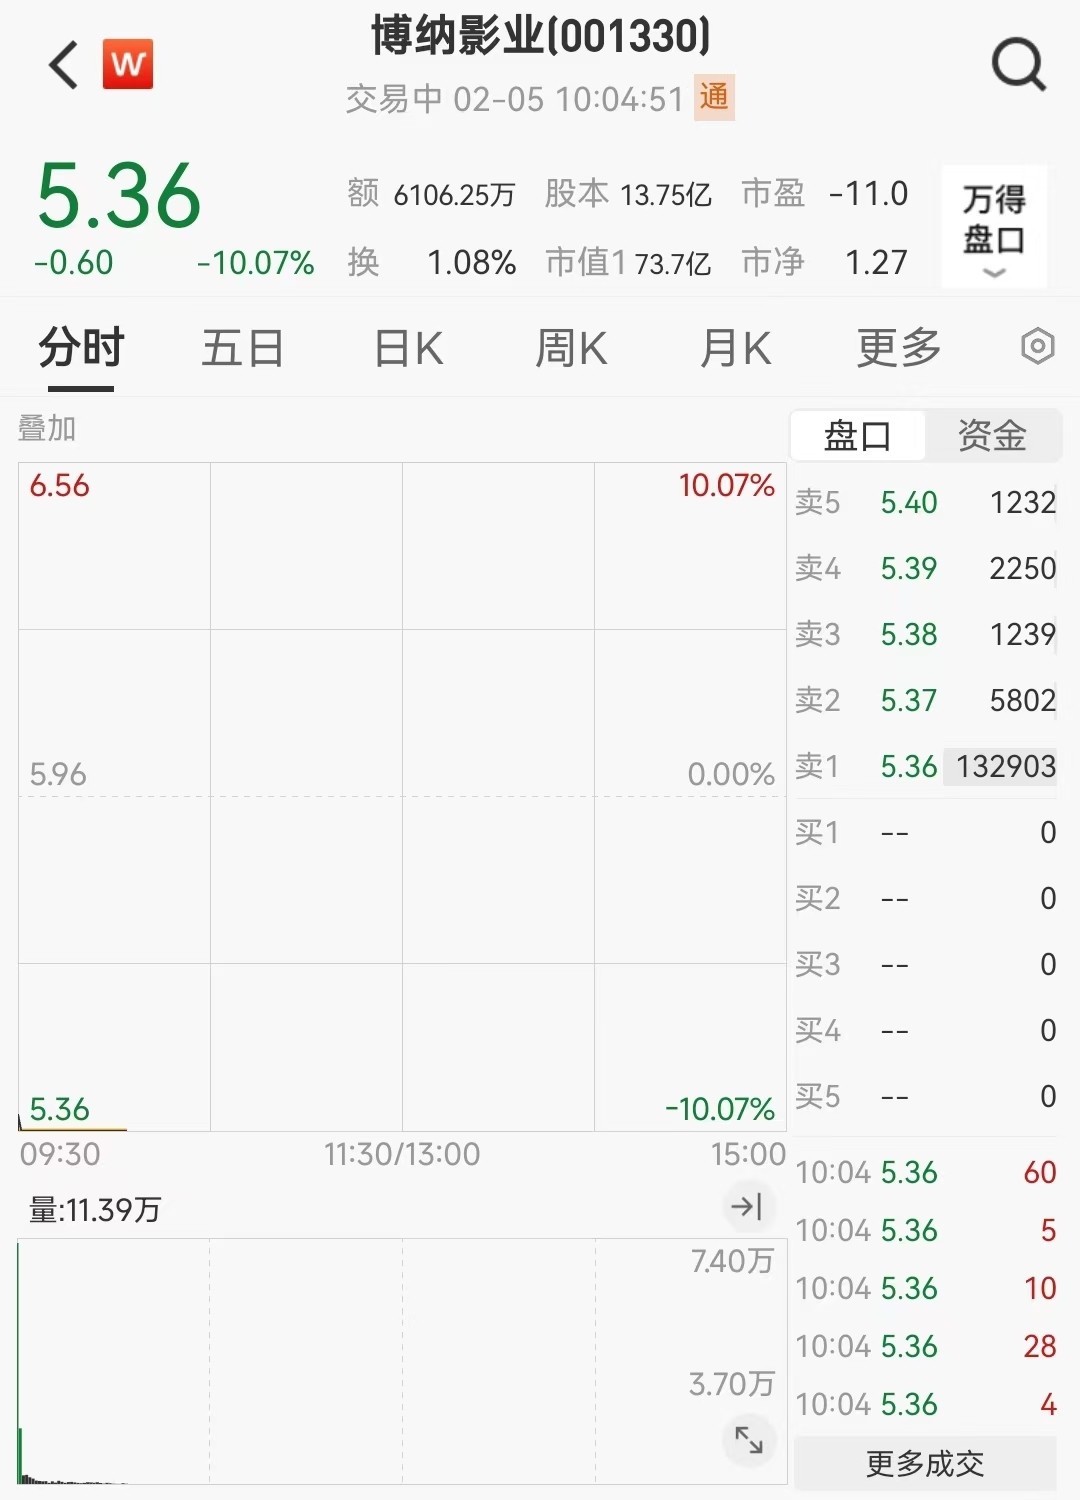
Task: Expand chart to fullscreen icon
Action: 748,1440
